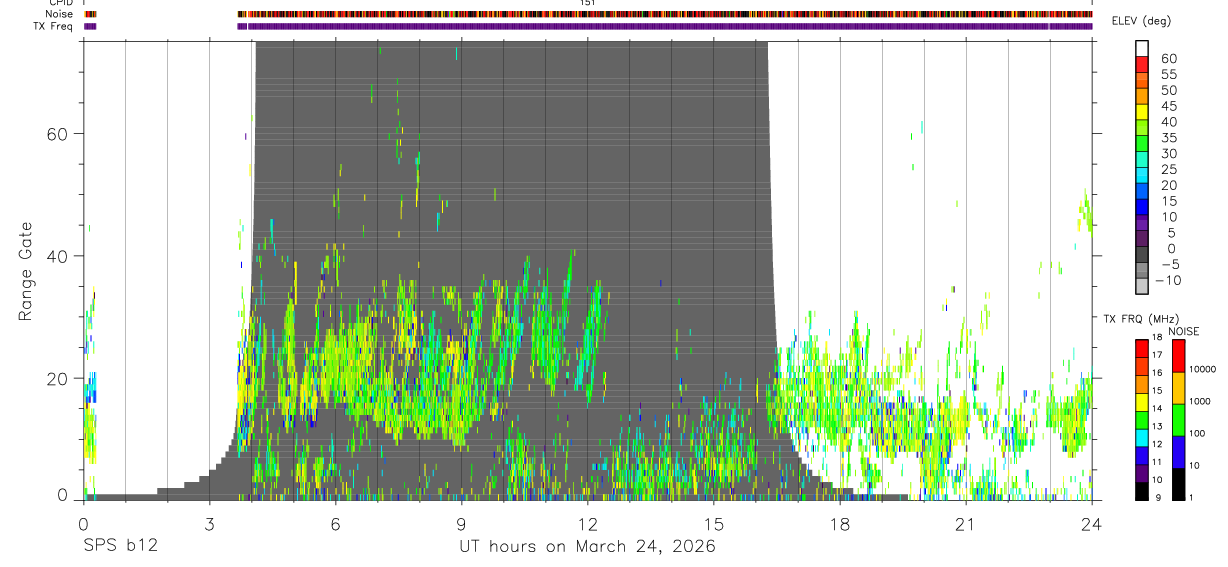Click the orange-yellow segment of NOISE legend
Viewport: 1228px width, 567px height.
[x=1178, y=388]
